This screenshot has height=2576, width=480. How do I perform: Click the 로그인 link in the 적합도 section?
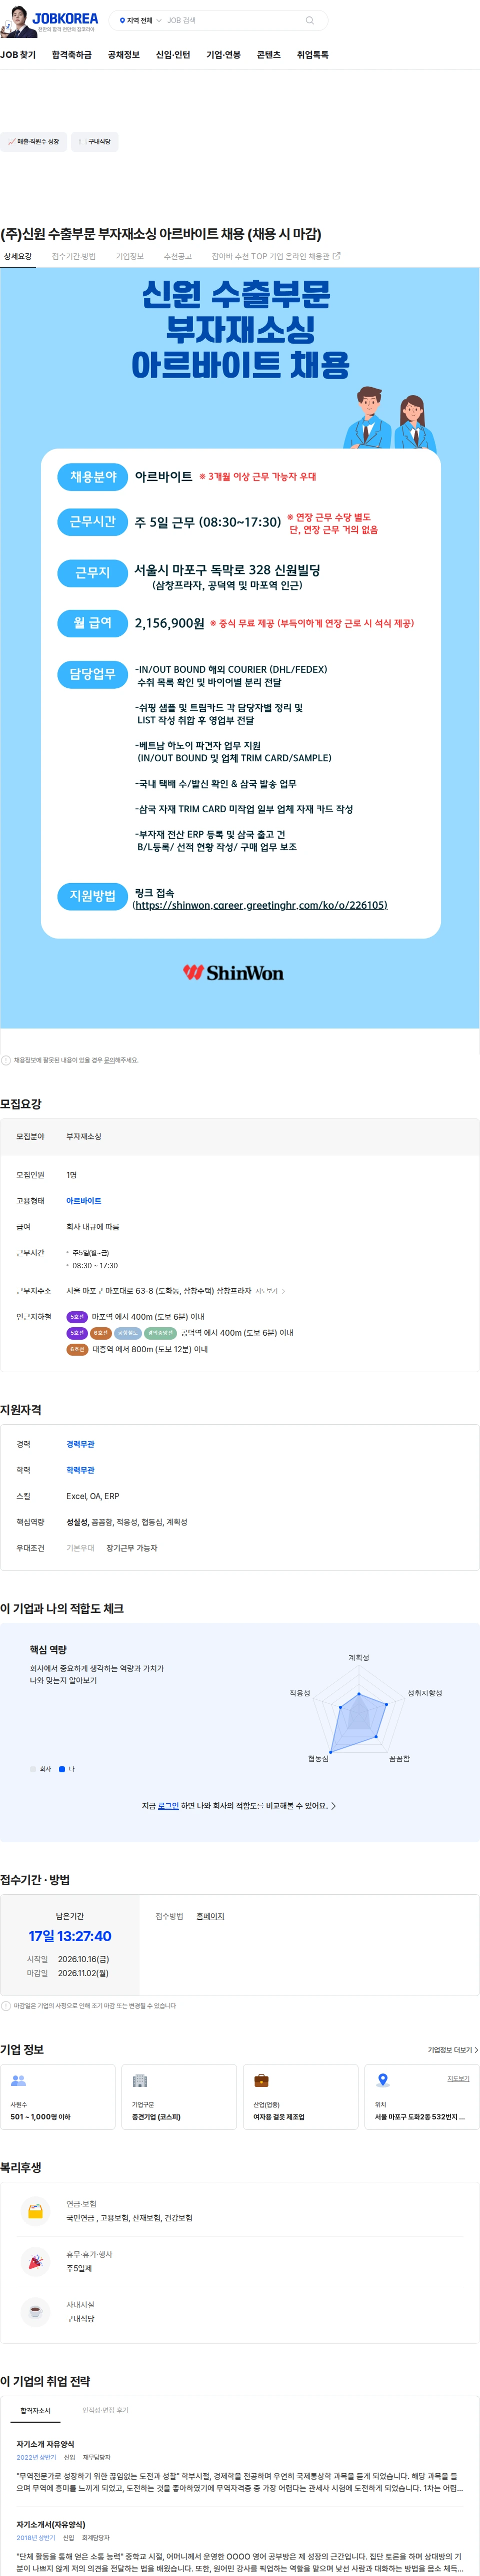pos(168,1806)
